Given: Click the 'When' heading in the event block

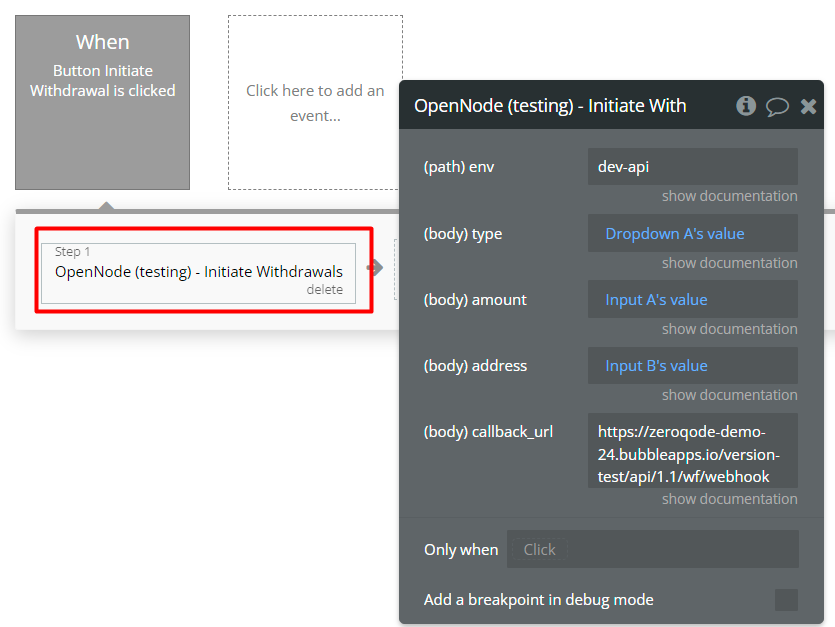Looking at the screenshot, I should 102,42.
